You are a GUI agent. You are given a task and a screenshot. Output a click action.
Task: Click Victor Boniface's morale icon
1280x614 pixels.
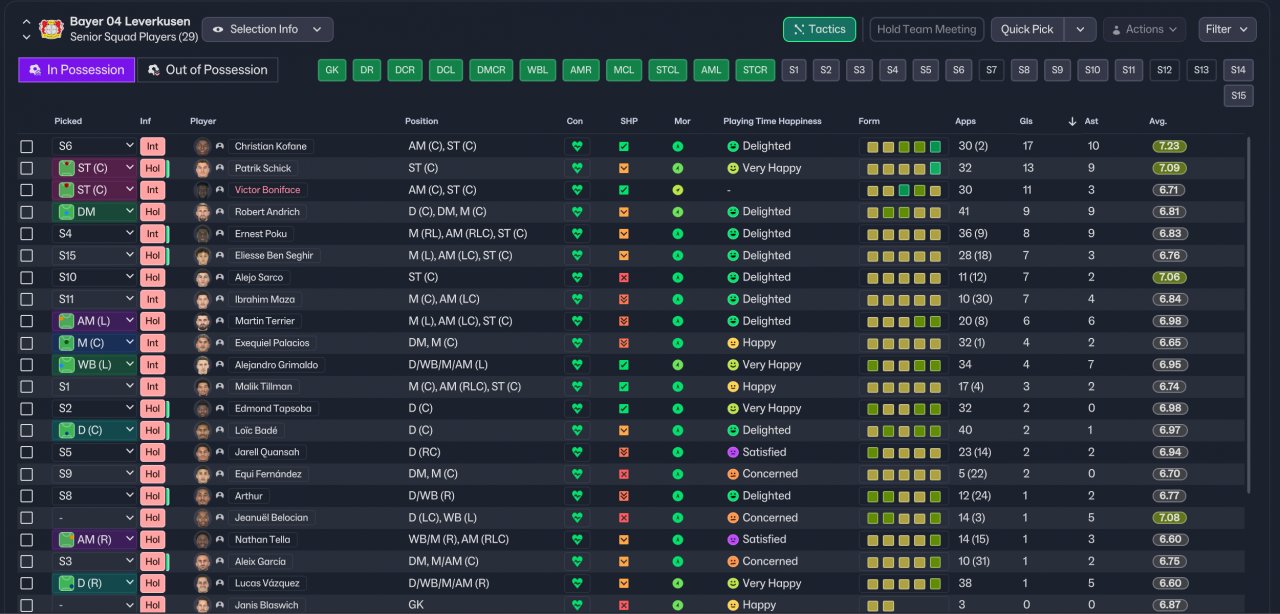pos(678,190)
